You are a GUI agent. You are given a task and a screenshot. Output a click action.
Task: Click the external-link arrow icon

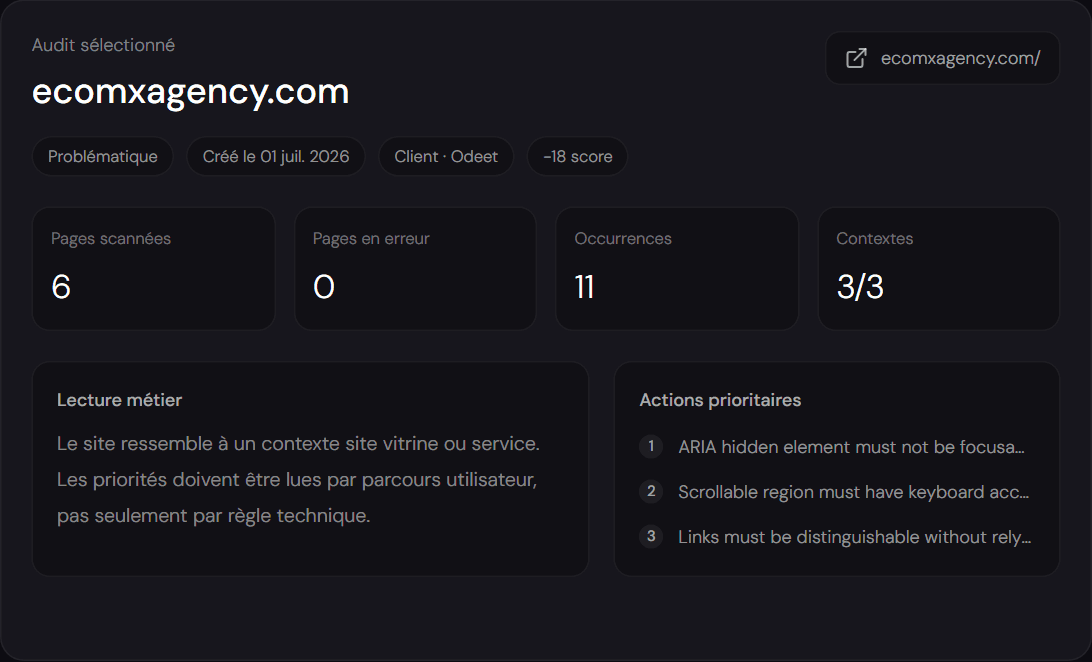[856, 58]
